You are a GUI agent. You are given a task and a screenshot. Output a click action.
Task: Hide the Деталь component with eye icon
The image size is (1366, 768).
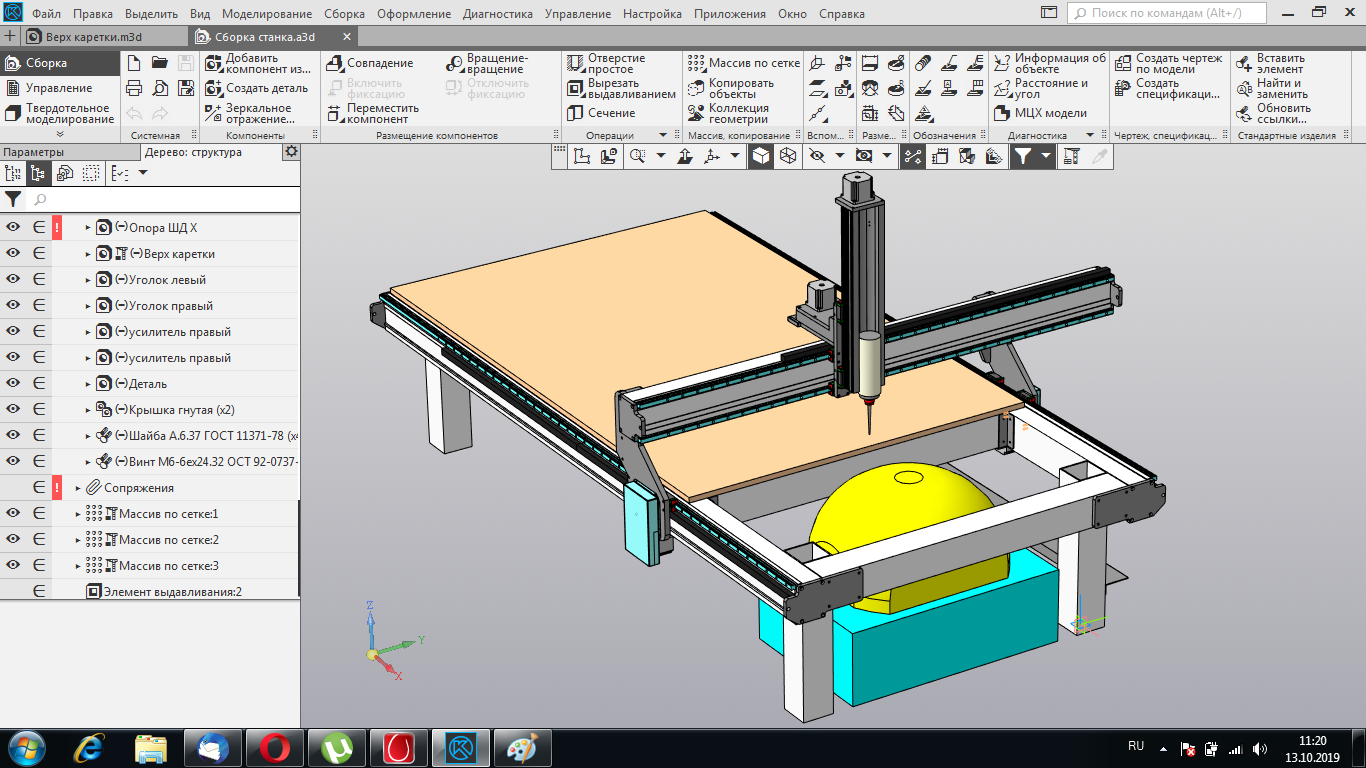point(13,383)
